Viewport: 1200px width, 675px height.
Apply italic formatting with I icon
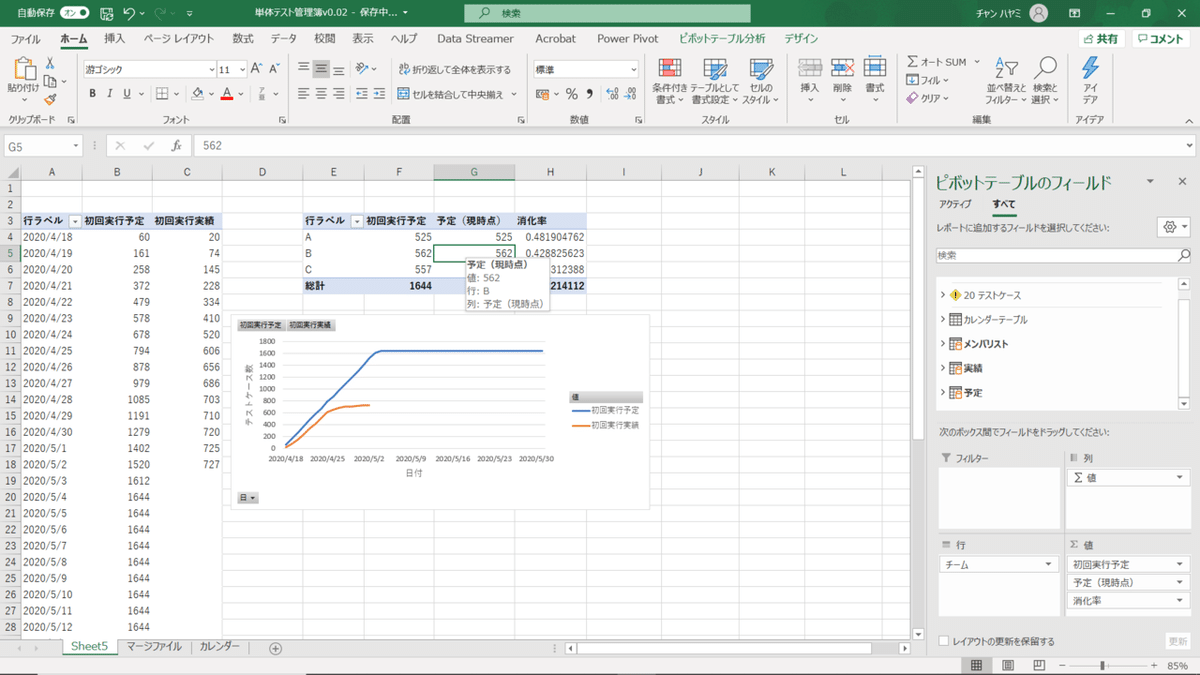click(x=111, y=94)
